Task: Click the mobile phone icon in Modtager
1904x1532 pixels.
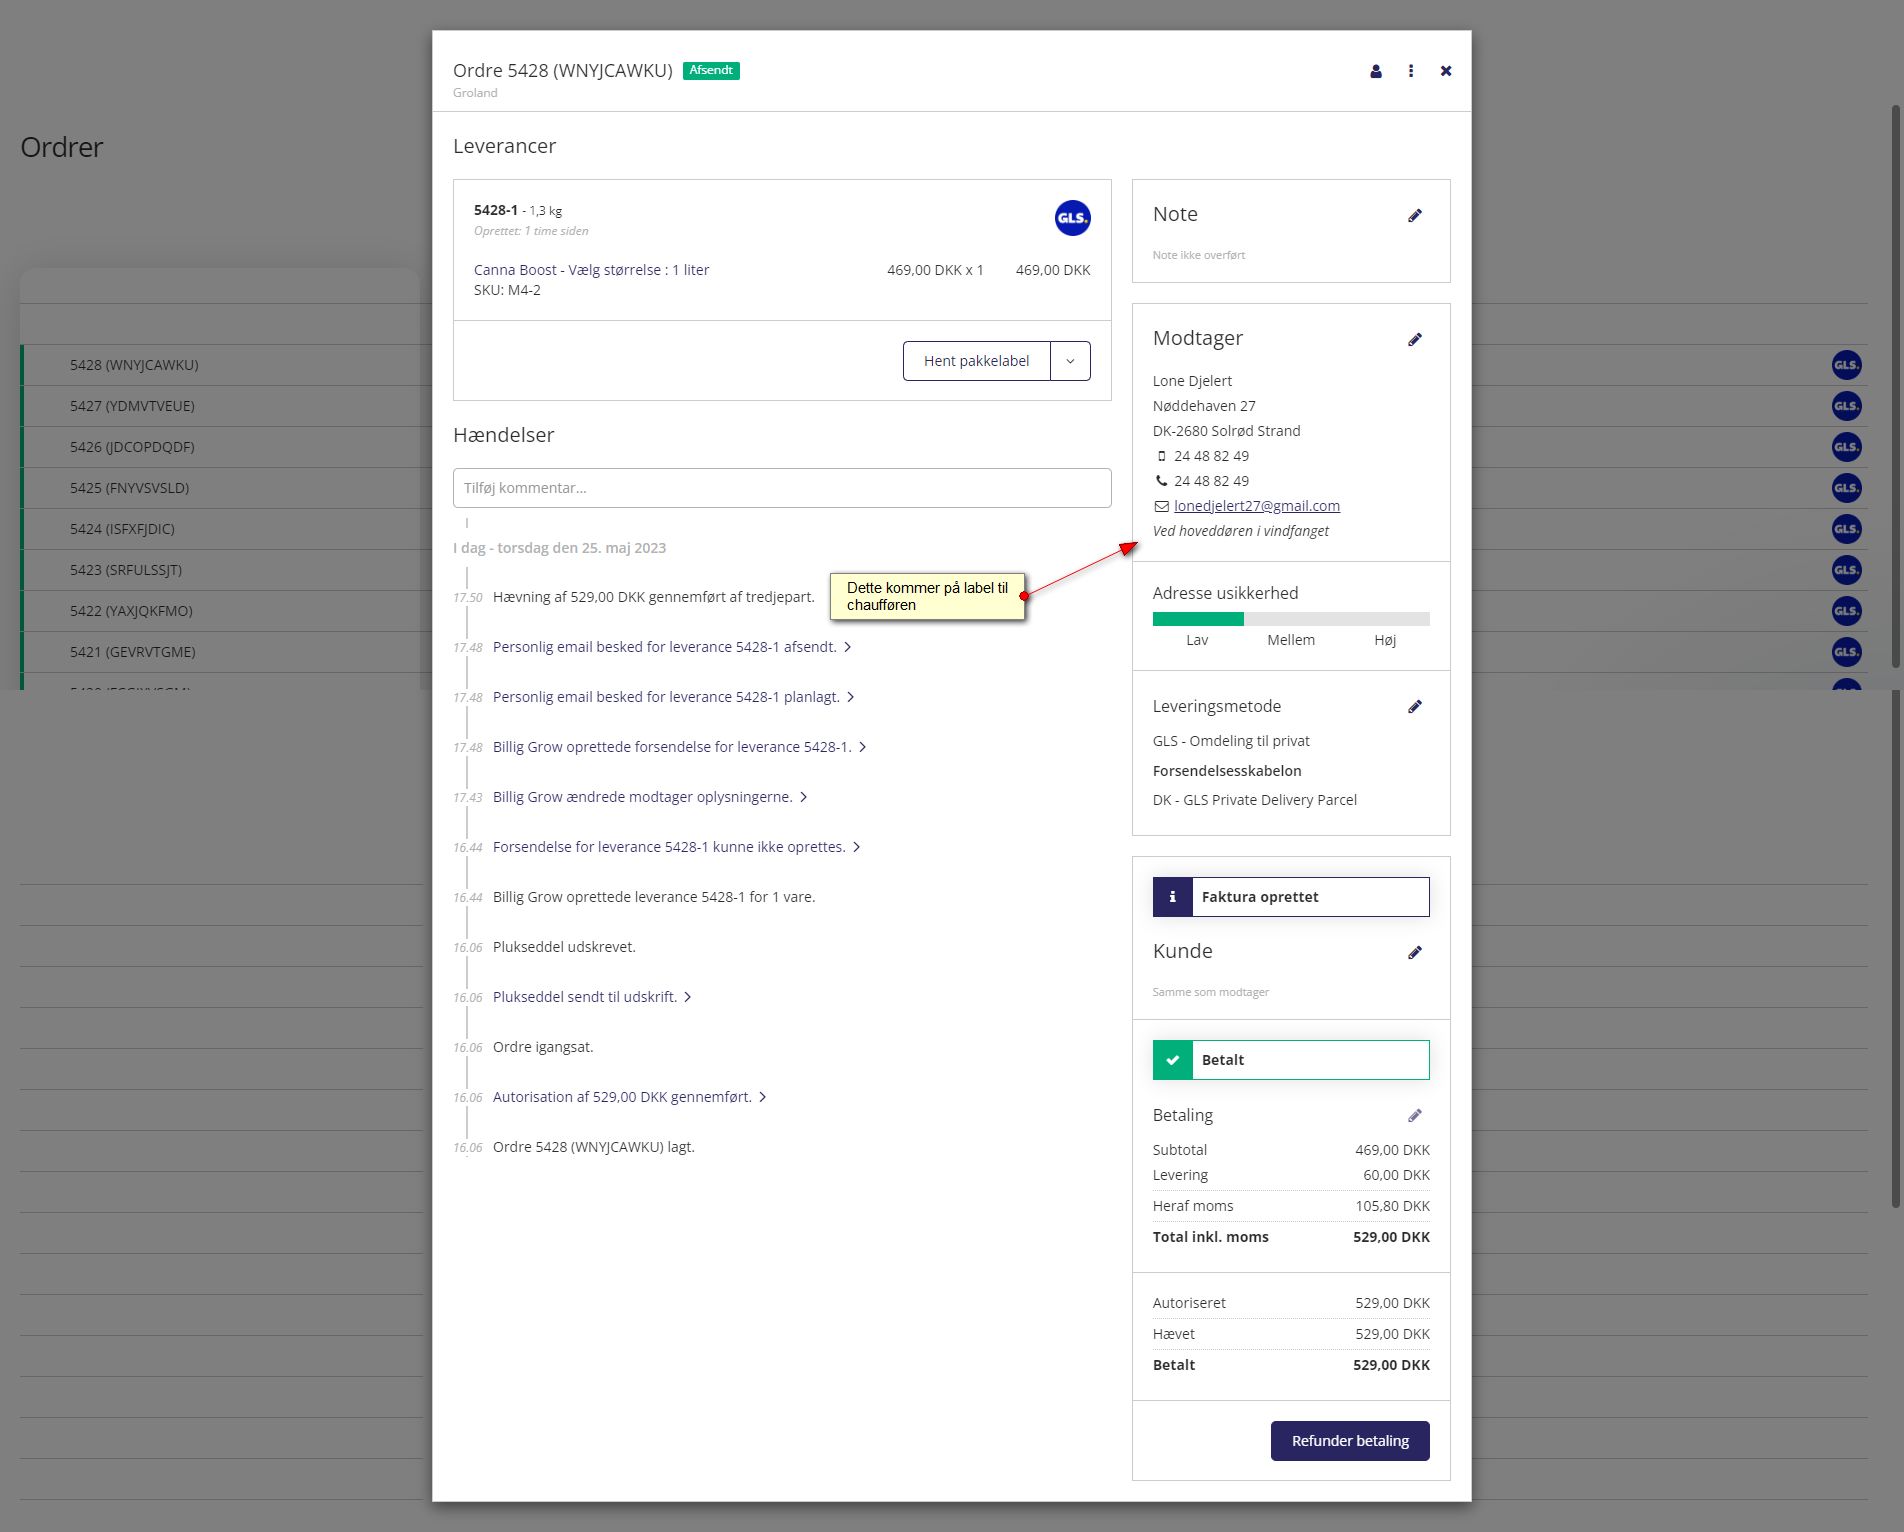Action: pyautogui.click(x=1161, y=456)
